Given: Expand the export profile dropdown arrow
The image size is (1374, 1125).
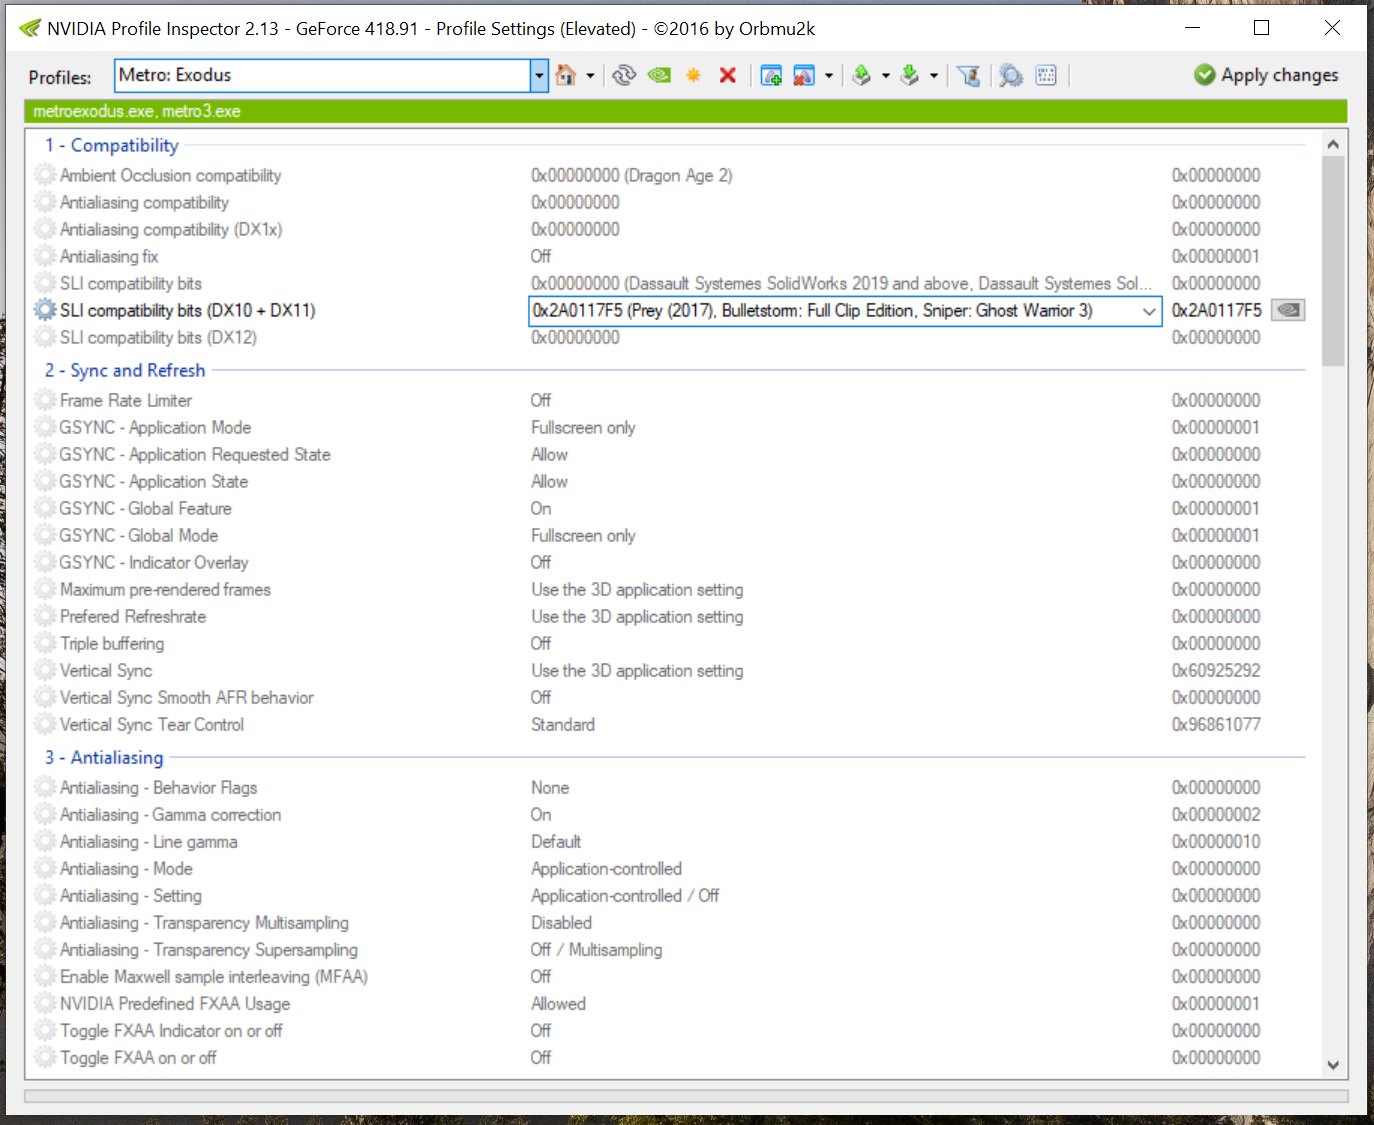Looking at the screenshot, I should (x=886, y=76).
